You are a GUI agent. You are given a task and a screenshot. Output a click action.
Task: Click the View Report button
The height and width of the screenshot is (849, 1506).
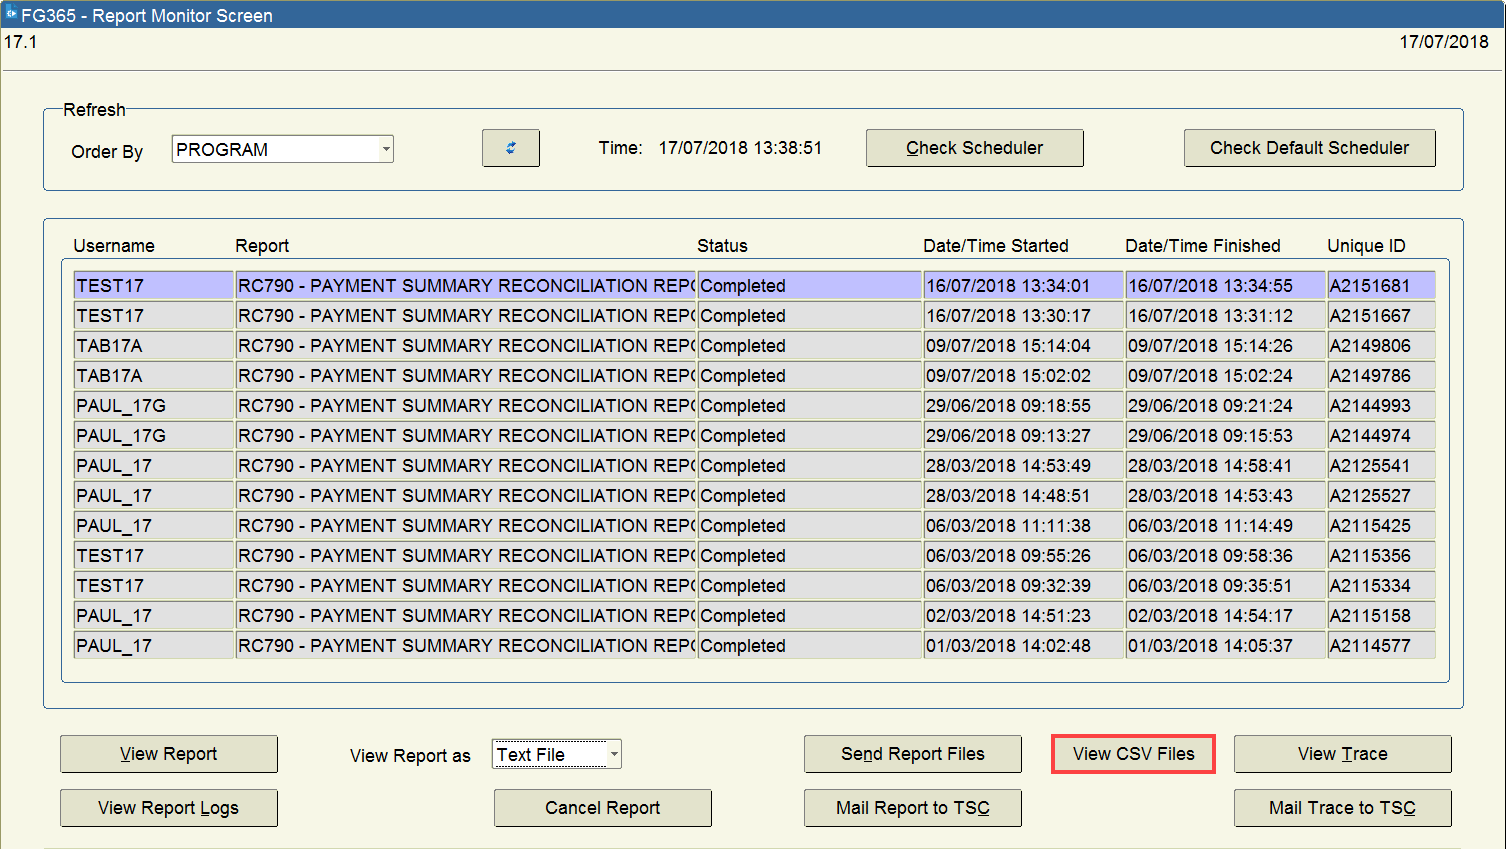(x=168, y=754)
